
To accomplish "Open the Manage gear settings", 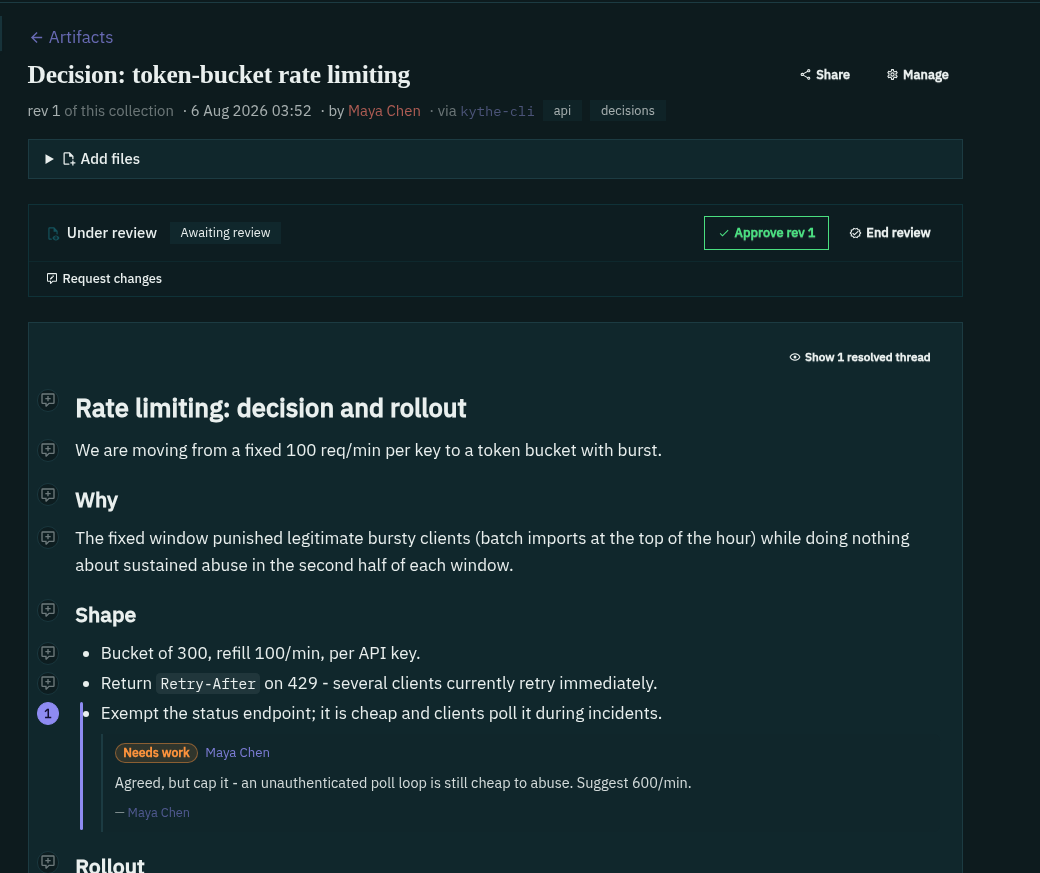I will 918,75.
